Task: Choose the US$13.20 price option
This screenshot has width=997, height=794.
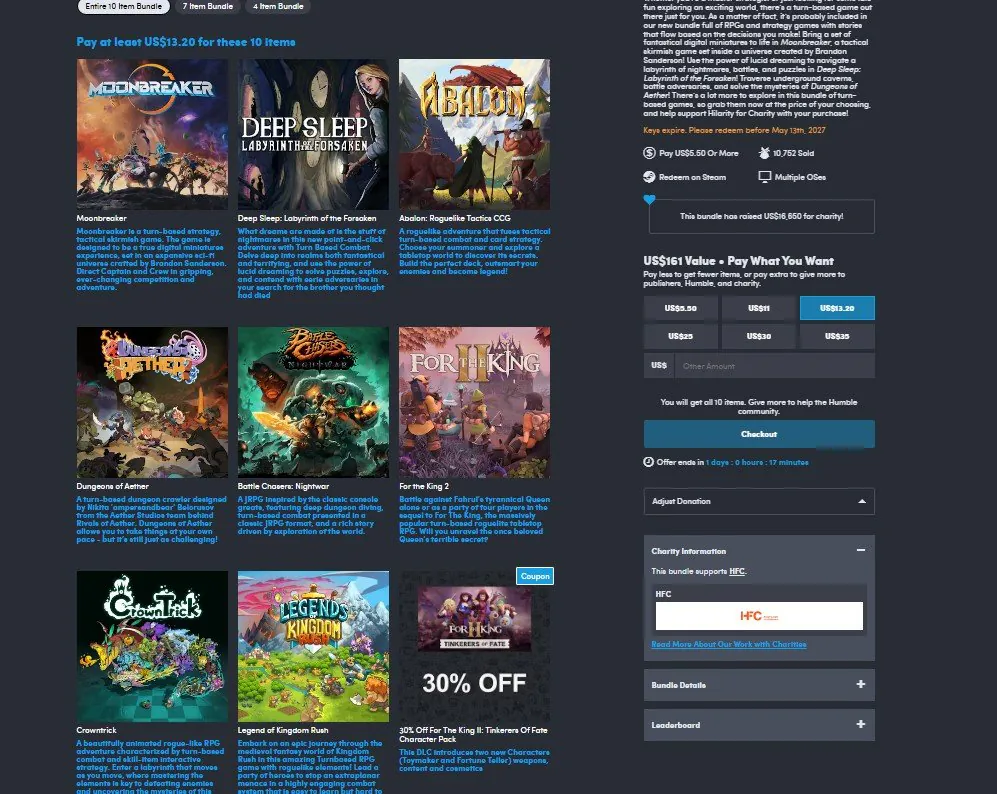Action: point(837,308)
